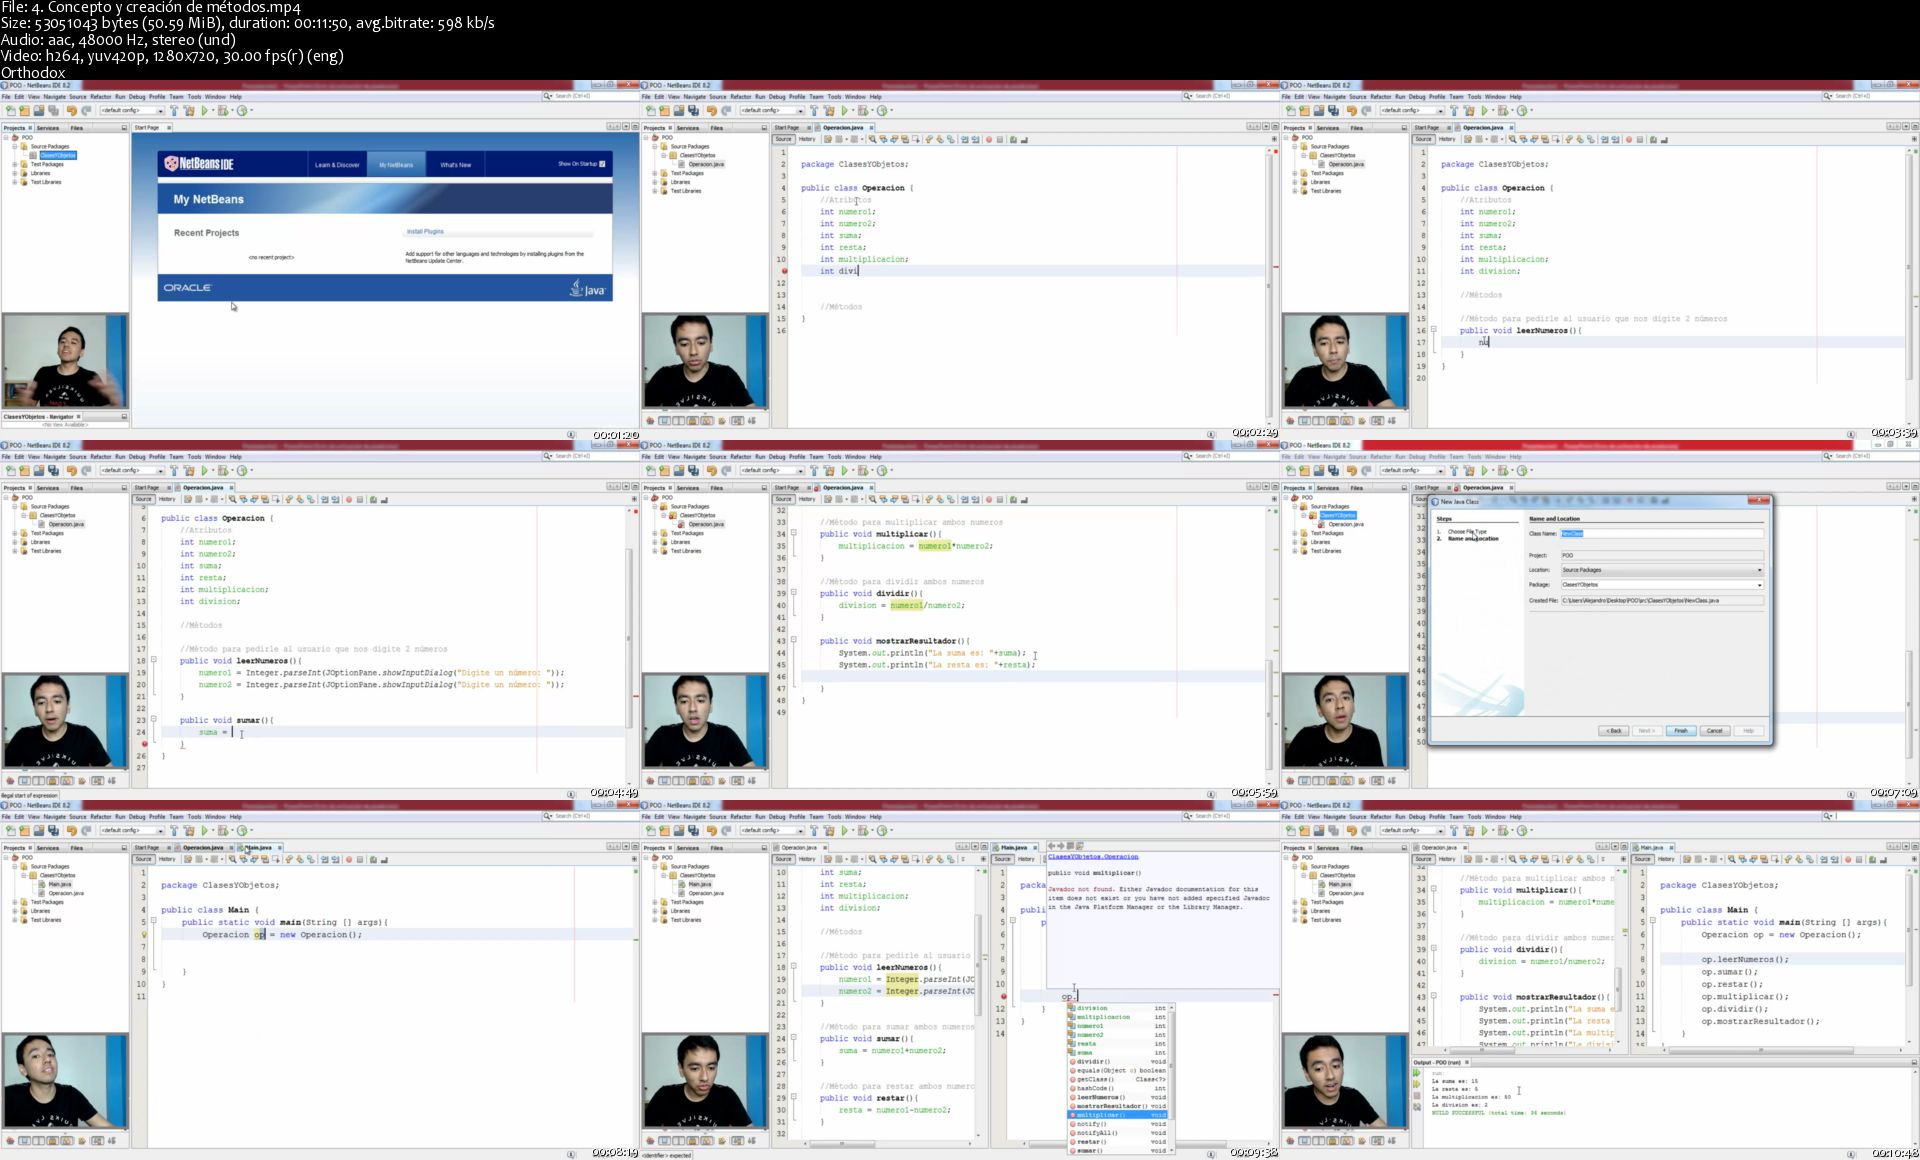Uncheck the Show On Startup checkbox
The width and height of the screenshot is (1920, 1160).
pyautogui.click(x=602, y=164)
